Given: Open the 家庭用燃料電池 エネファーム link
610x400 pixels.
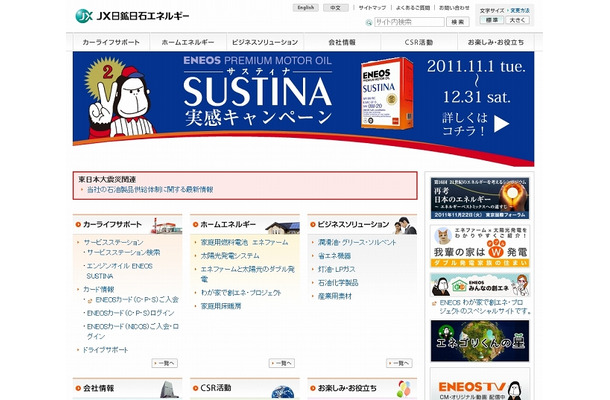Looking at the screenshot, I should pos(244,242).
